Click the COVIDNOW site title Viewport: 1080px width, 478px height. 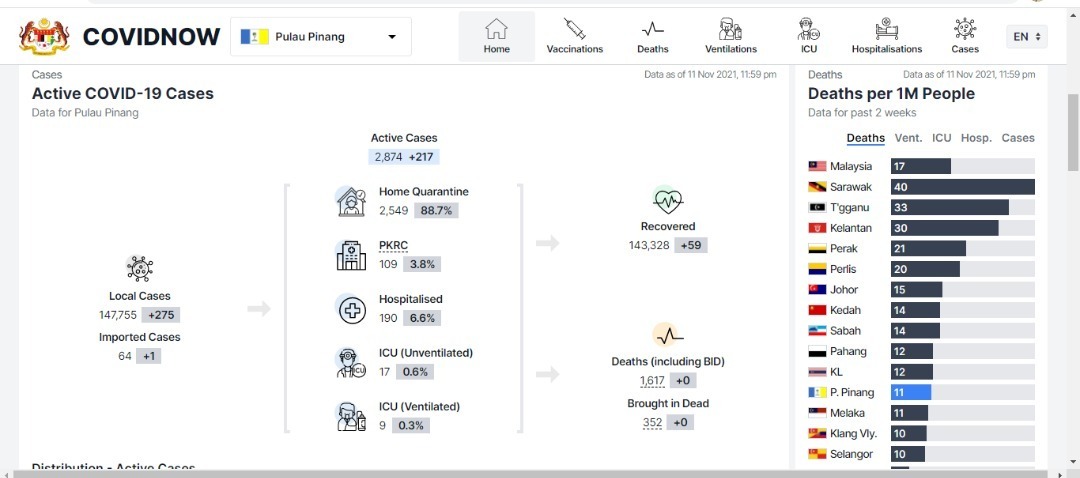tap(152, 37)
